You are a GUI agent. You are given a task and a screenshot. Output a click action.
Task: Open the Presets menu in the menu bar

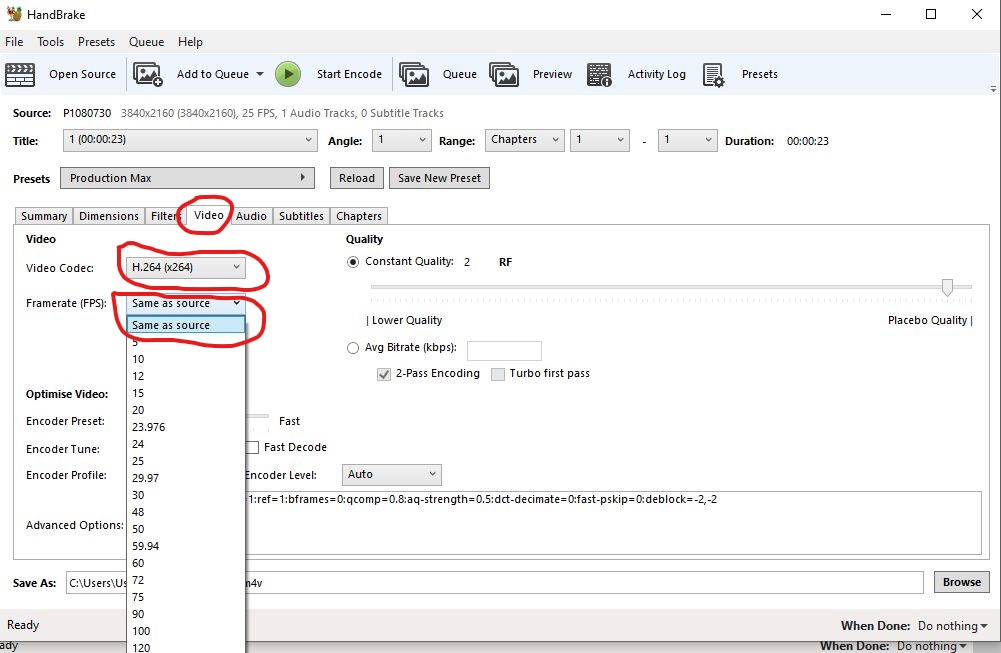point(96,42)
